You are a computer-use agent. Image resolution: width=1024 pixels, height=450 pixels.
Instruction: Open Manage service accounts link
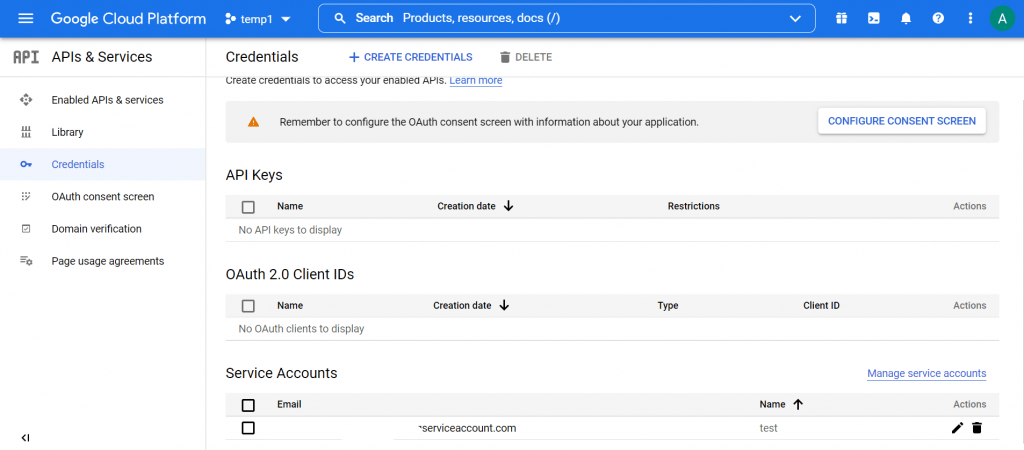[927, 374]
